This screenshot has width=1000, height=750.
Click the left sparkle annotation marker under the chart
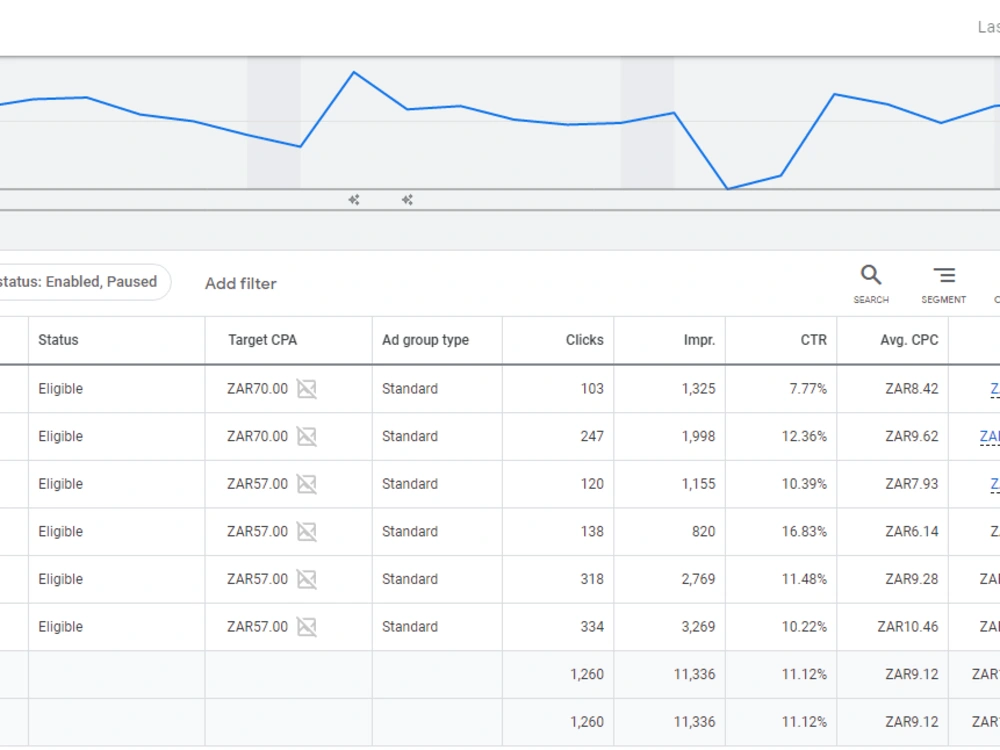point(354,200)
